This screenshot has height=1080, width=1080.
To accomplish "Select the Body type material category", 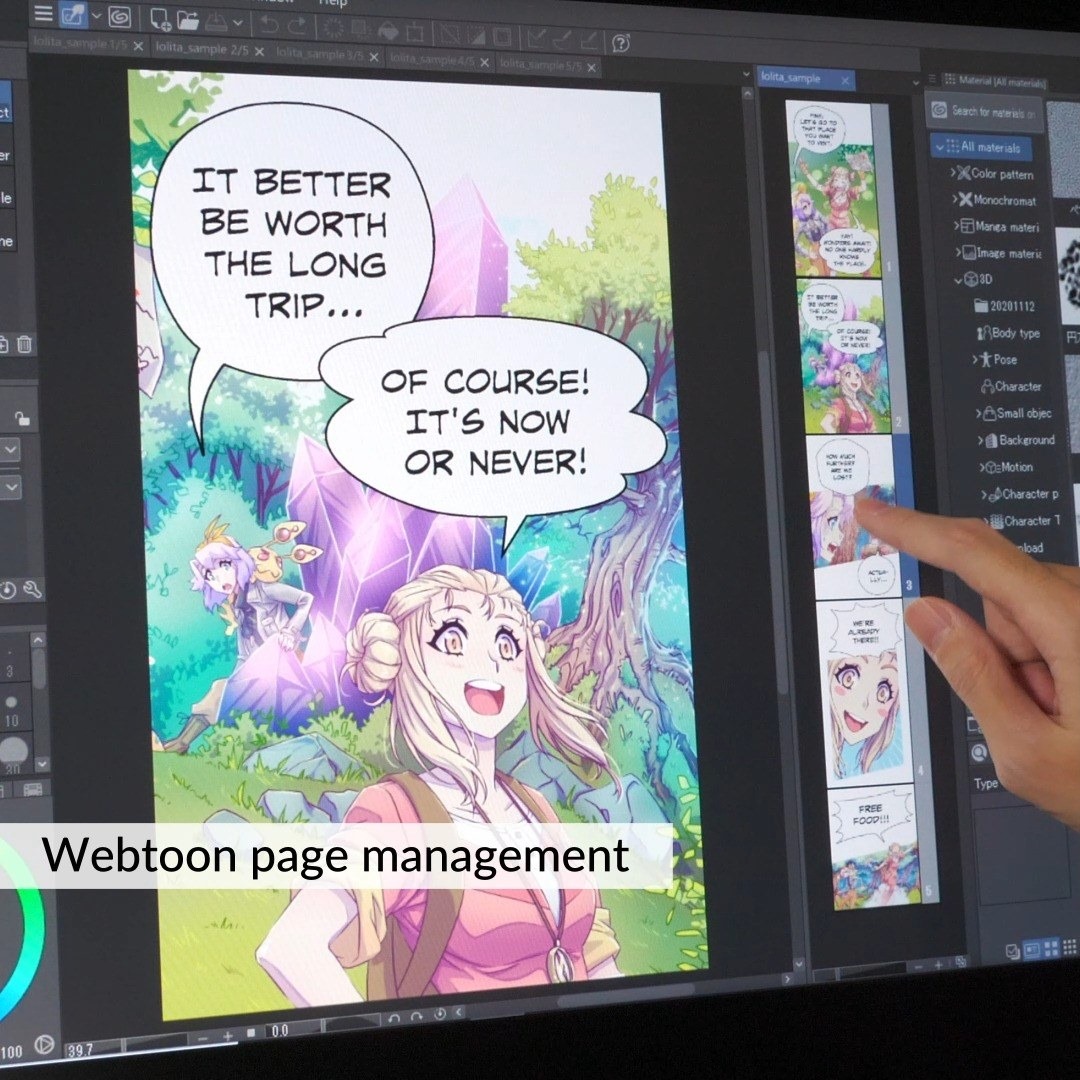I will pos(1008,333).
